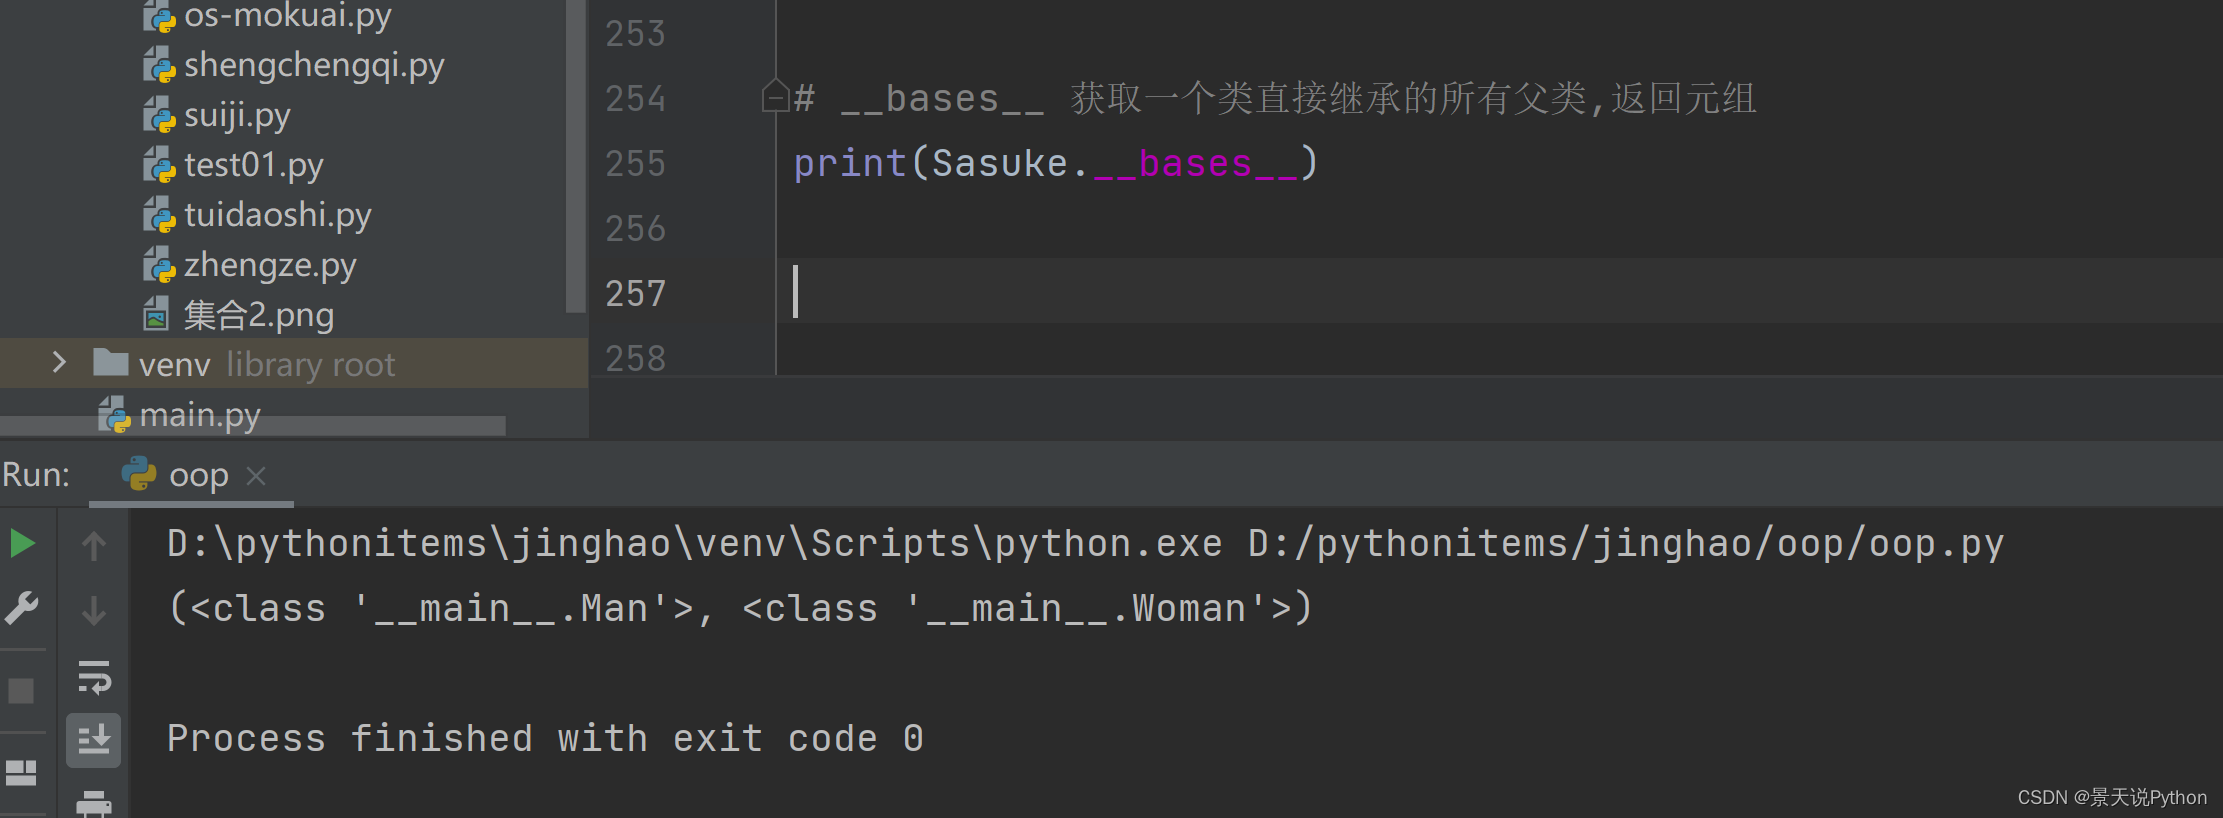Close the oop run tab

tap(256, 475)
